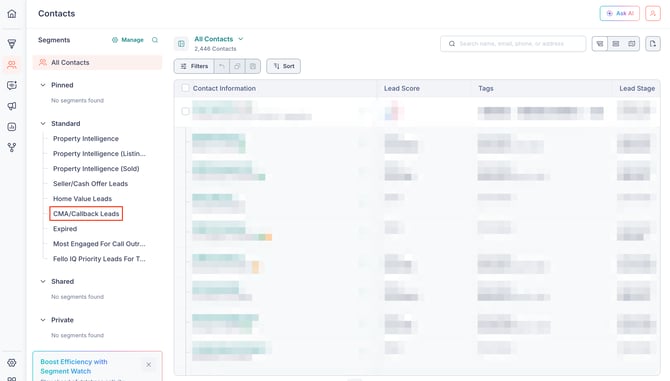Click the Filters button
The height and width of the screenshot is (381, 670).
[194, 66]
